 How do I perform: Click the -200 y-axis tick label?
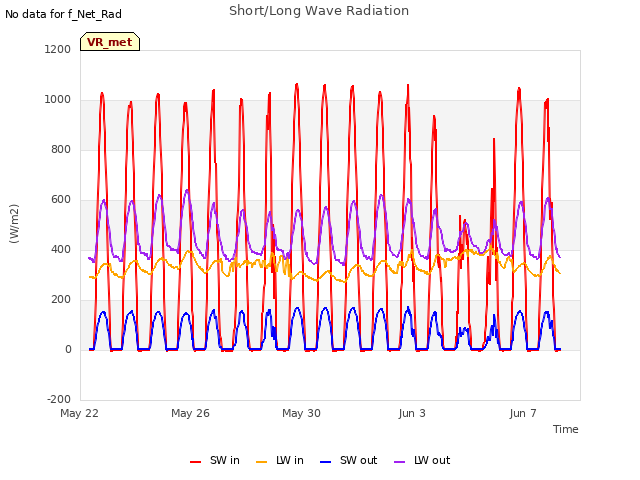(59, 399)
